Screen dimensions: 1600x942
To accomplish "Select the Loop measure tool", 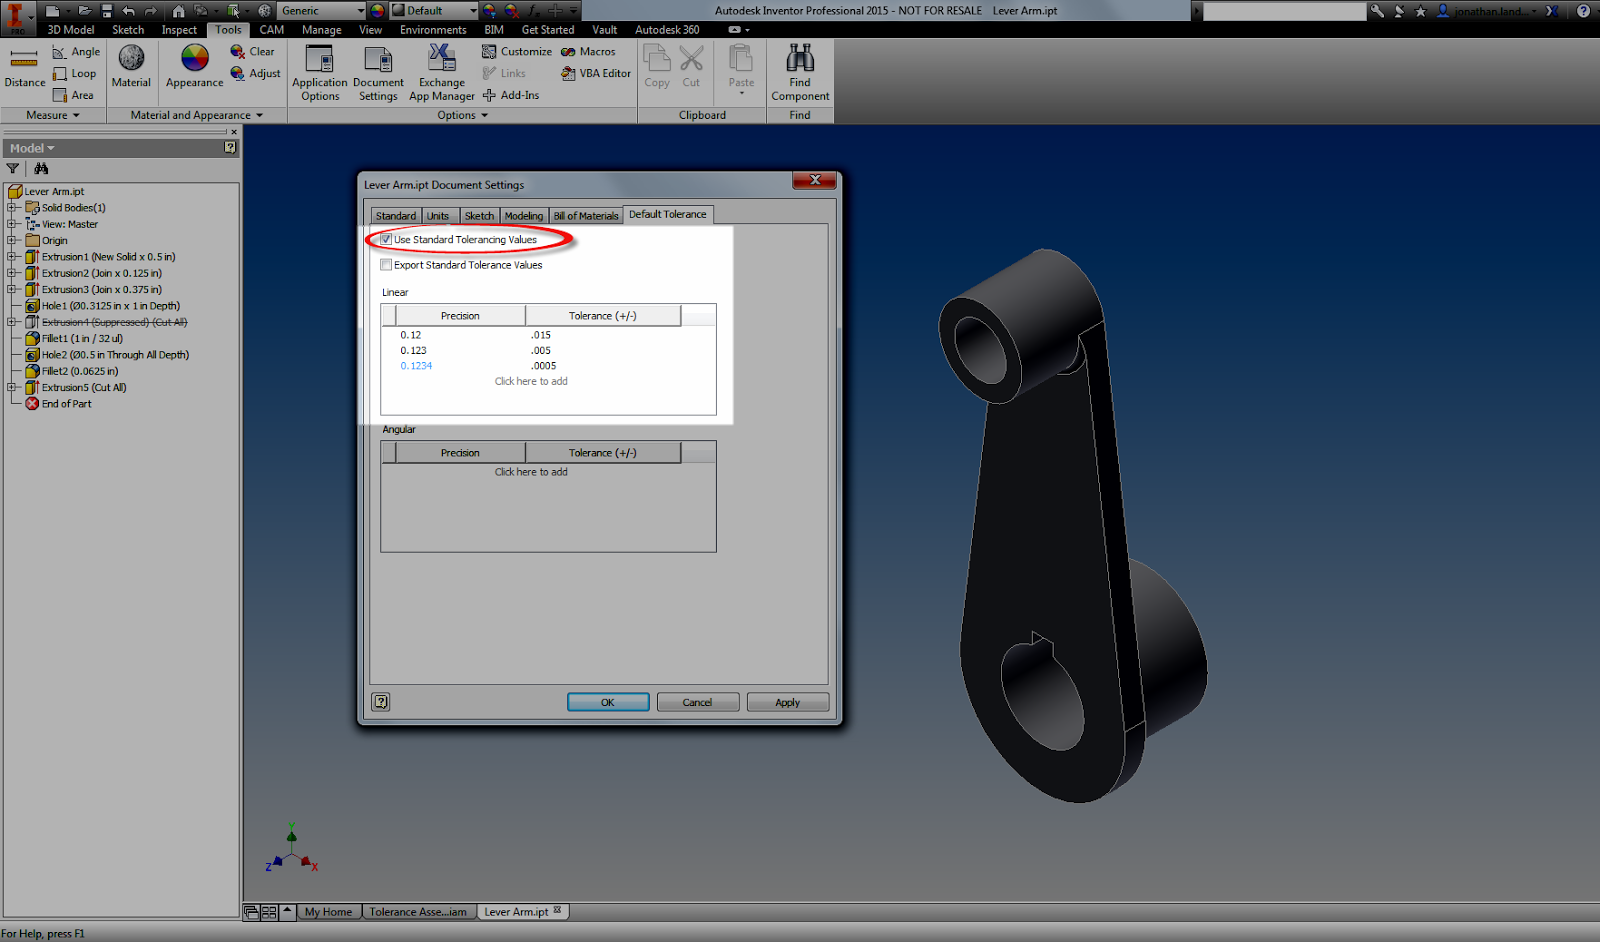I will pos(75,74).
